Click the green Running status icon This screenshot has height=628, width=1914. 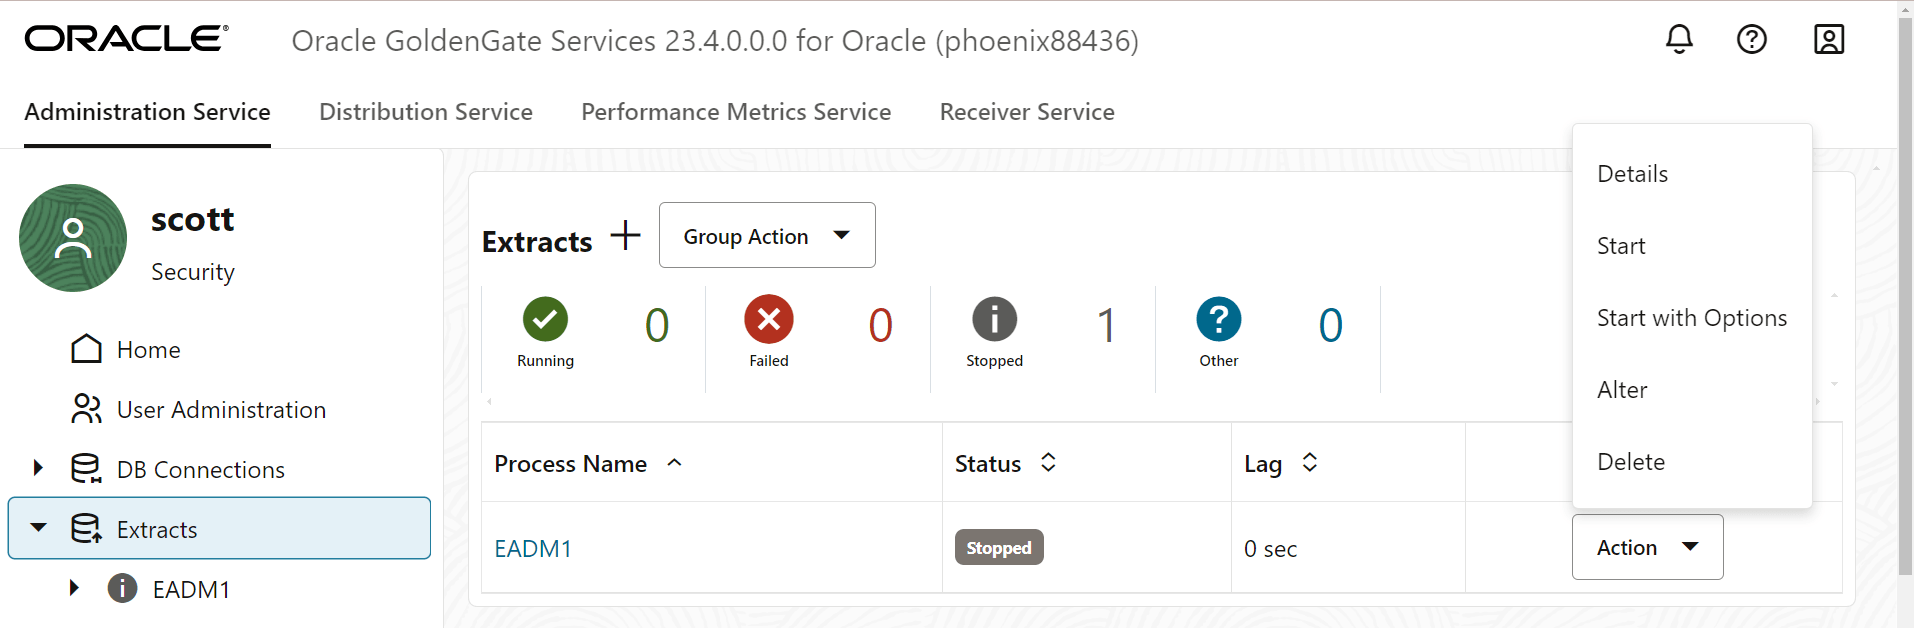pos(545,320)
